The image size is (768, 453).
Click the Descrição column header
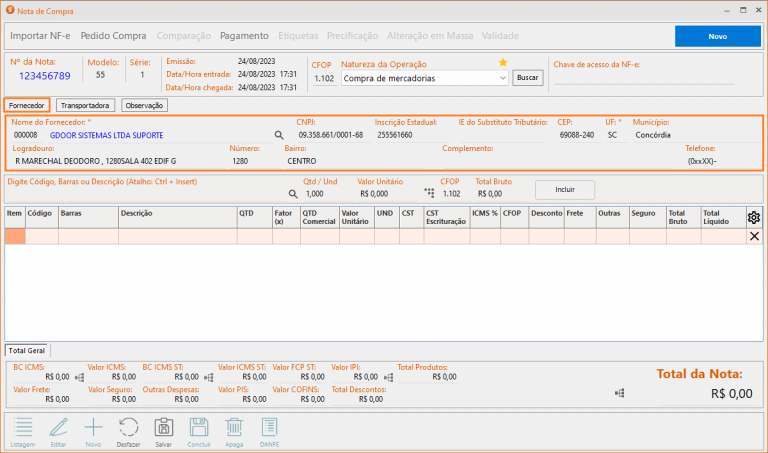(178, 217)
